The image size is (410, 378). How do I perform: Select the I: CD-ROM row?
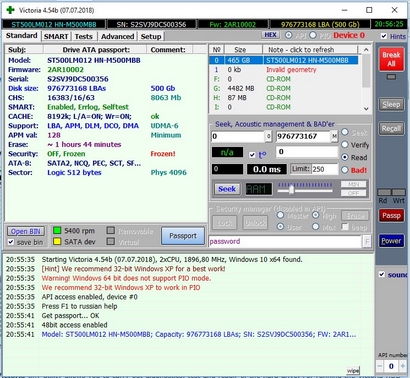point(284,107)
